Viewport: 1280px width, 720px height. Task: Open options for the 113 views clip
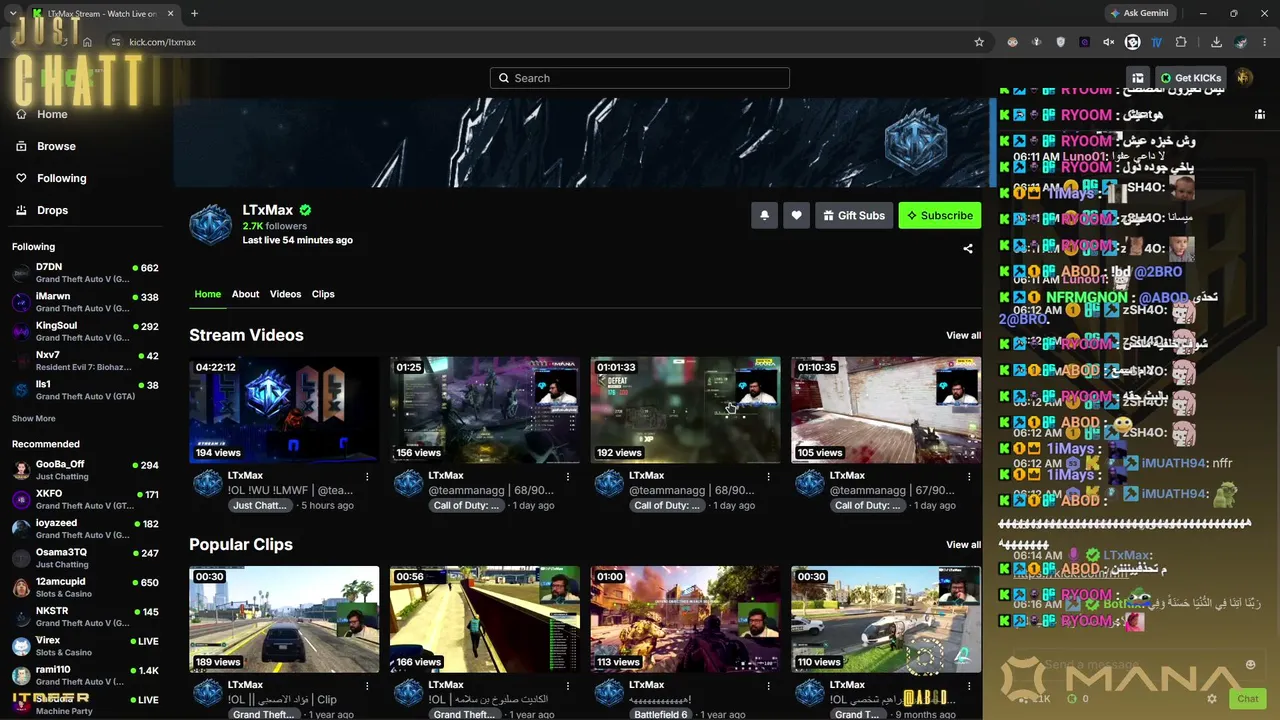[768, 685]
